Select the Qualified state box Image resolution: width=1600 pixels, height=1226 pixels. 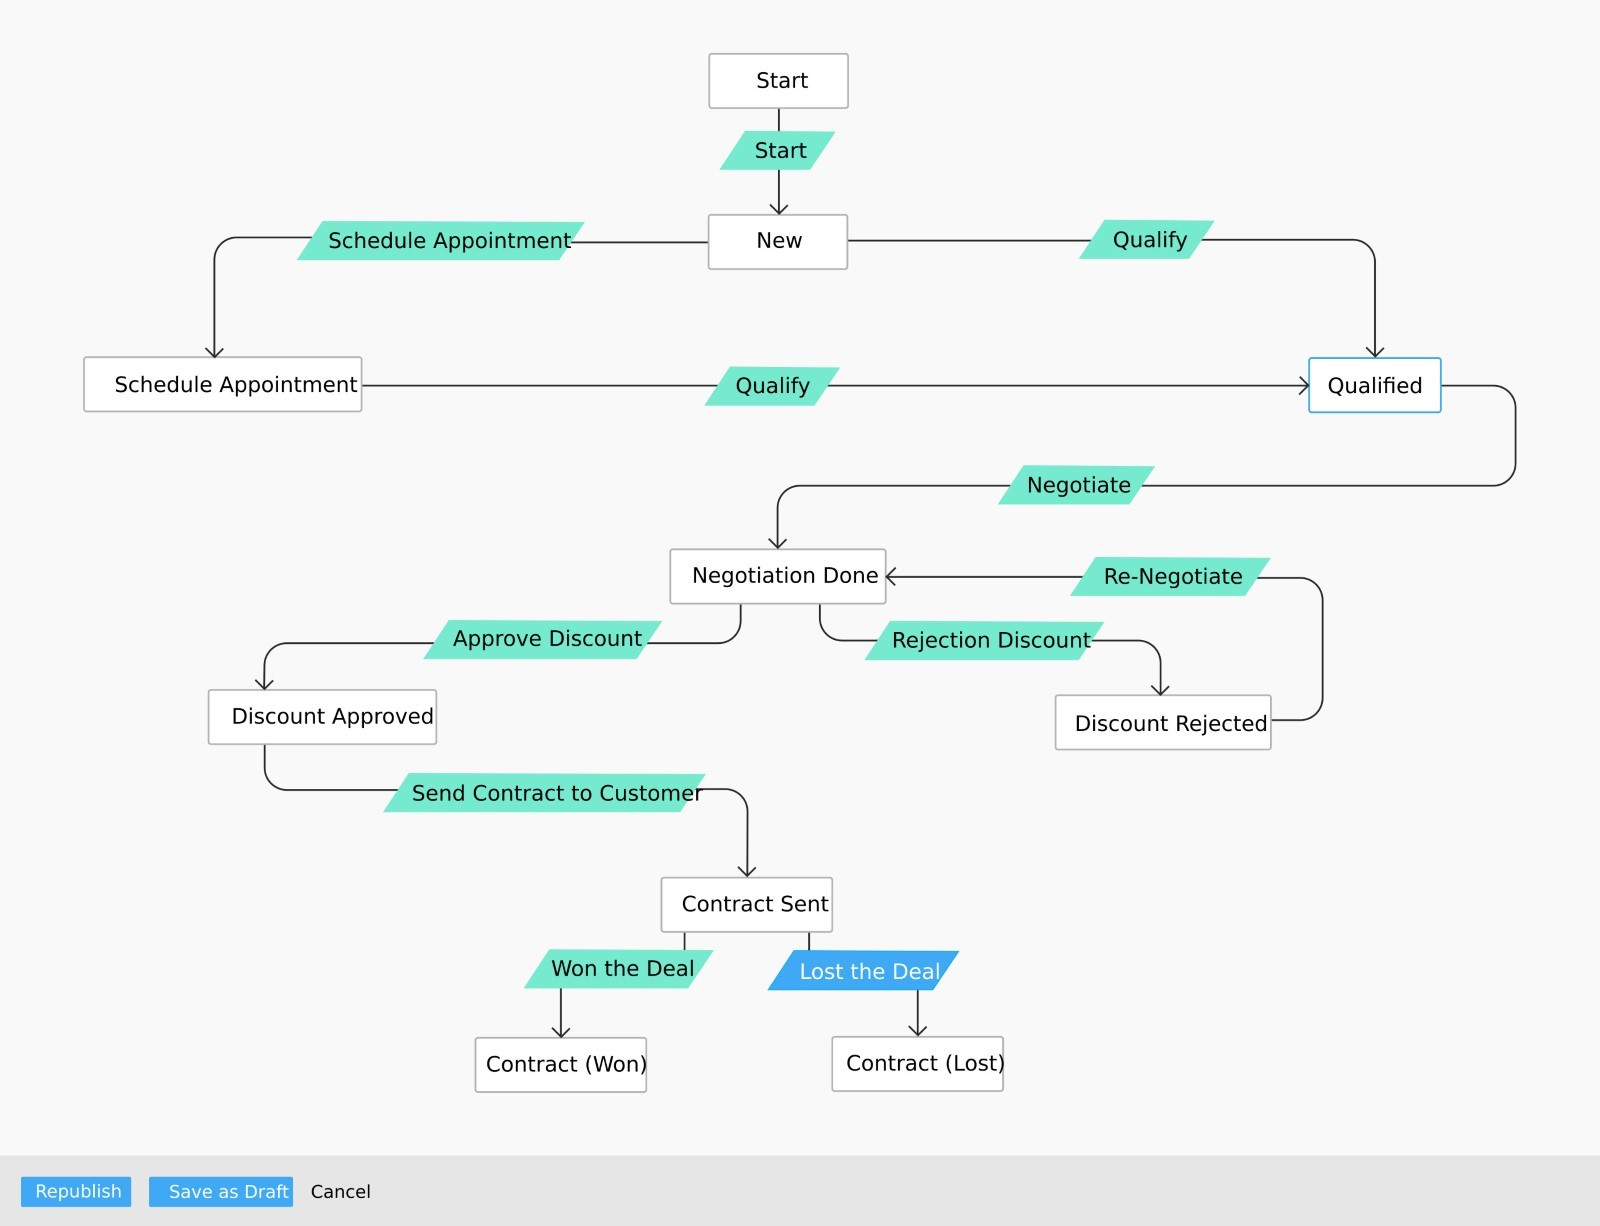pos(1375,385)
